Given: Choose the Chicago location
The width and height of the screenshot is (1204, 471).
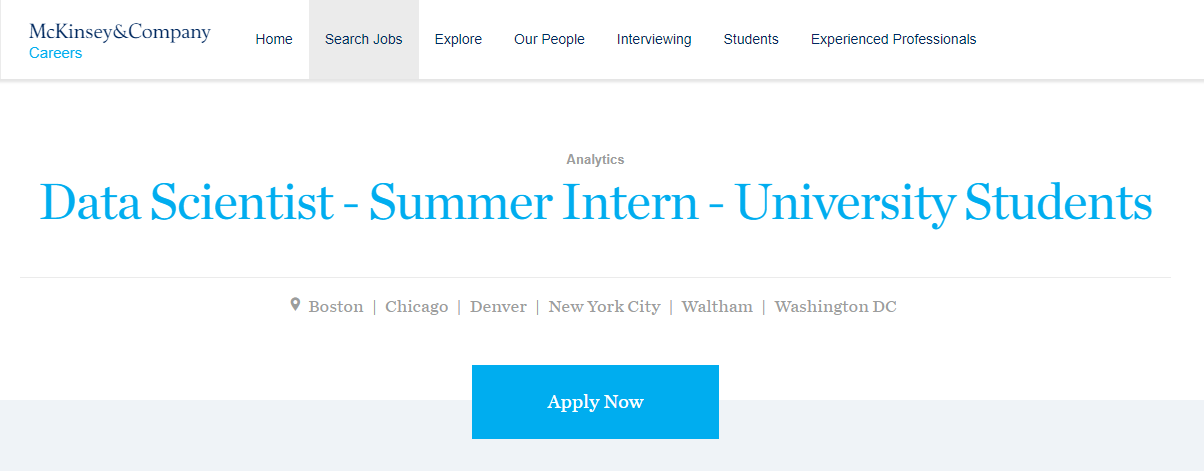Looking at the screenshot, I should (416, 307).
